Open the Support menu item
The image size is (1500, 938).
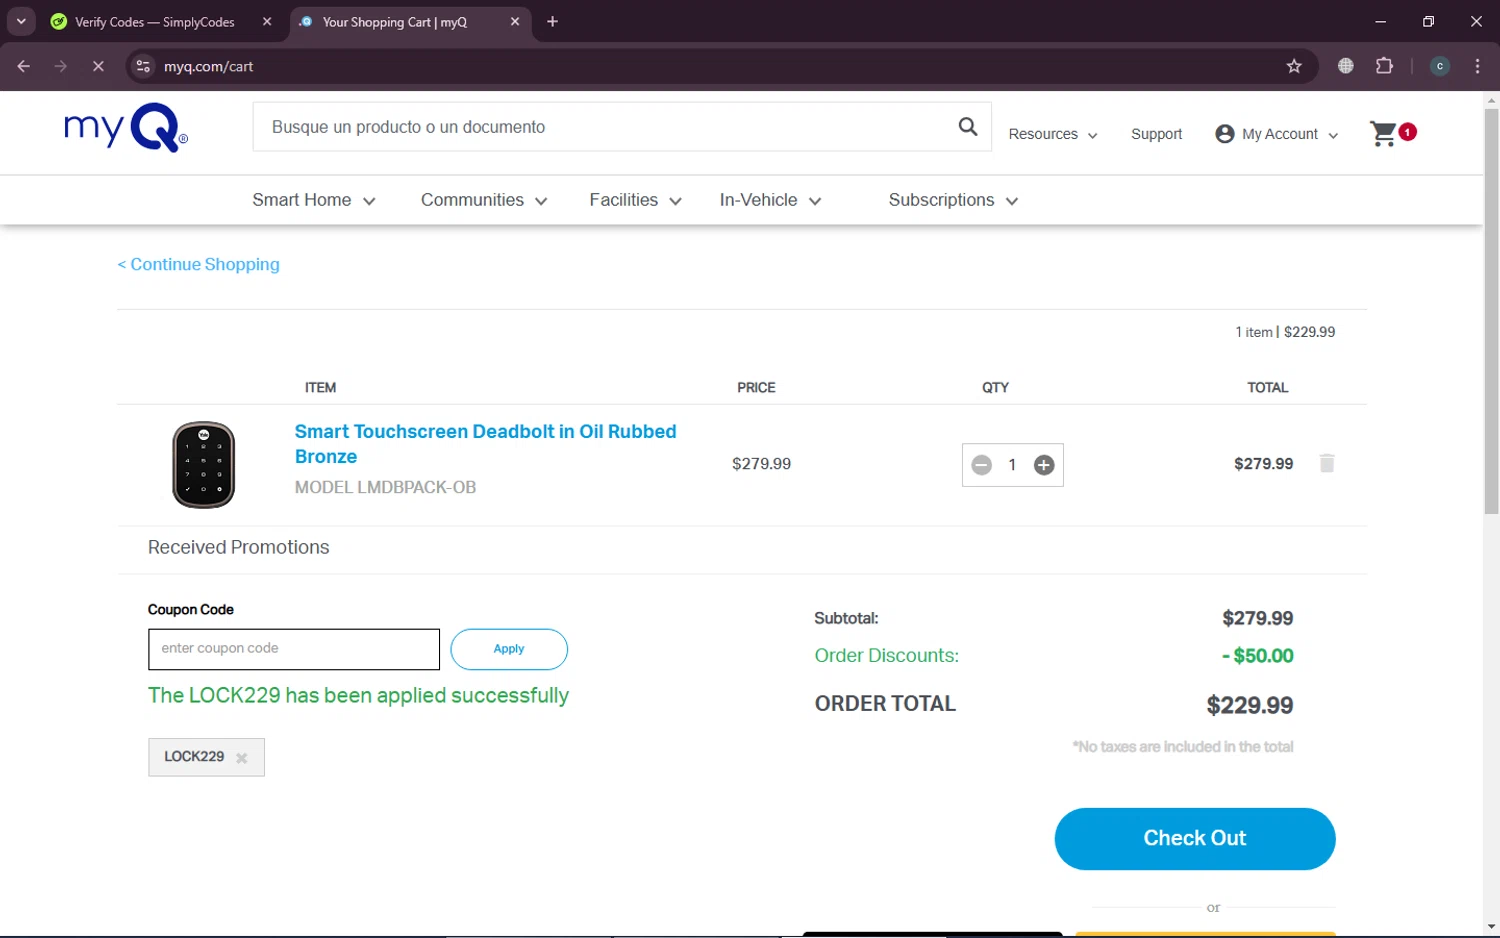pyautogui.click(x=1156, y=134)
